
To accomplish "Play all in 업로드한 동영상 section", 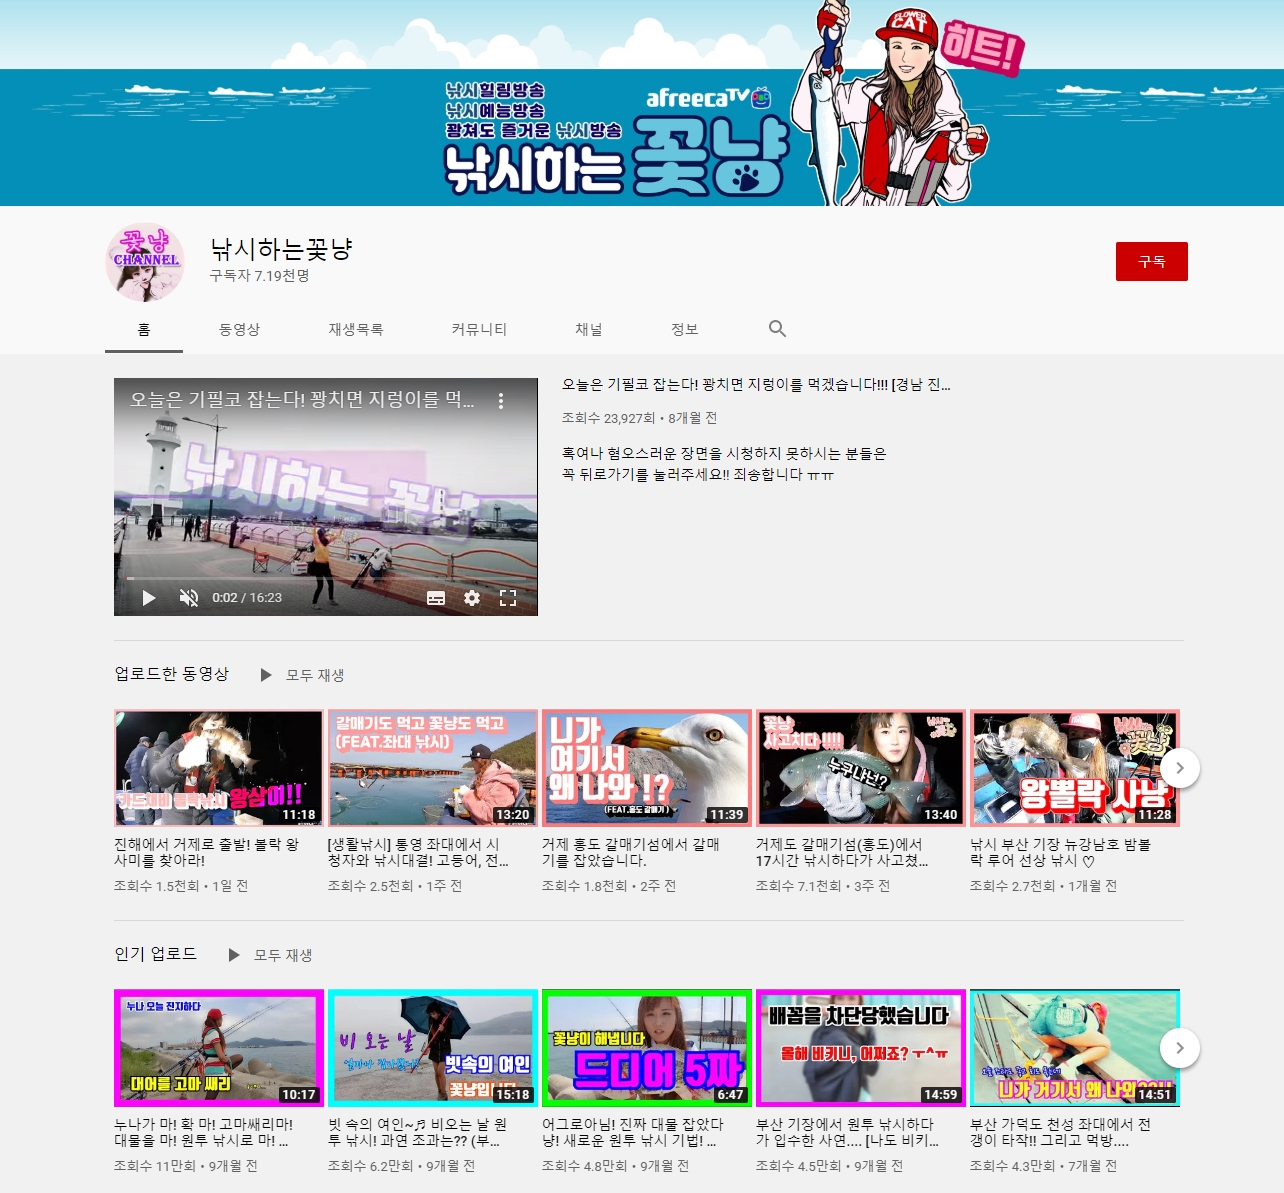I will (x=303, y=675).
